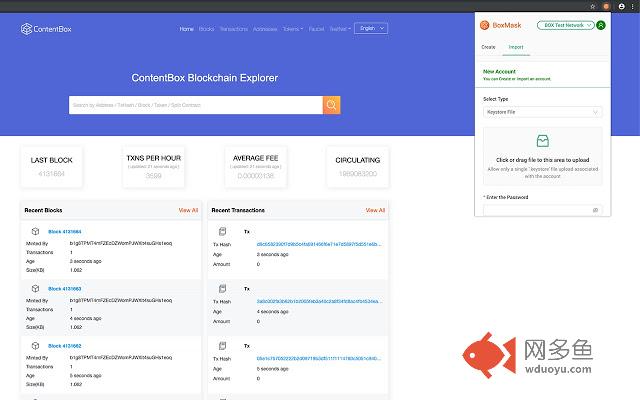
Task: Open the BOX Test Network selector
Action: tap(565, 25)
